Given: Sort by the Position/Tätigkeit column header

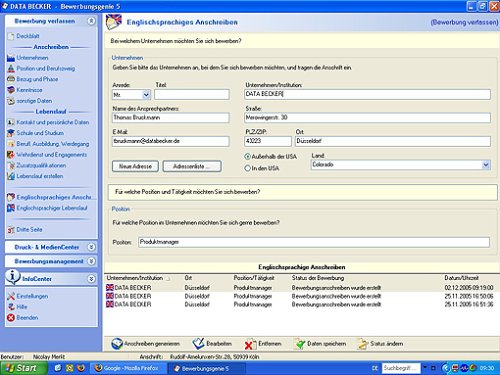Looking at the screenshot, I should point(254,278).
